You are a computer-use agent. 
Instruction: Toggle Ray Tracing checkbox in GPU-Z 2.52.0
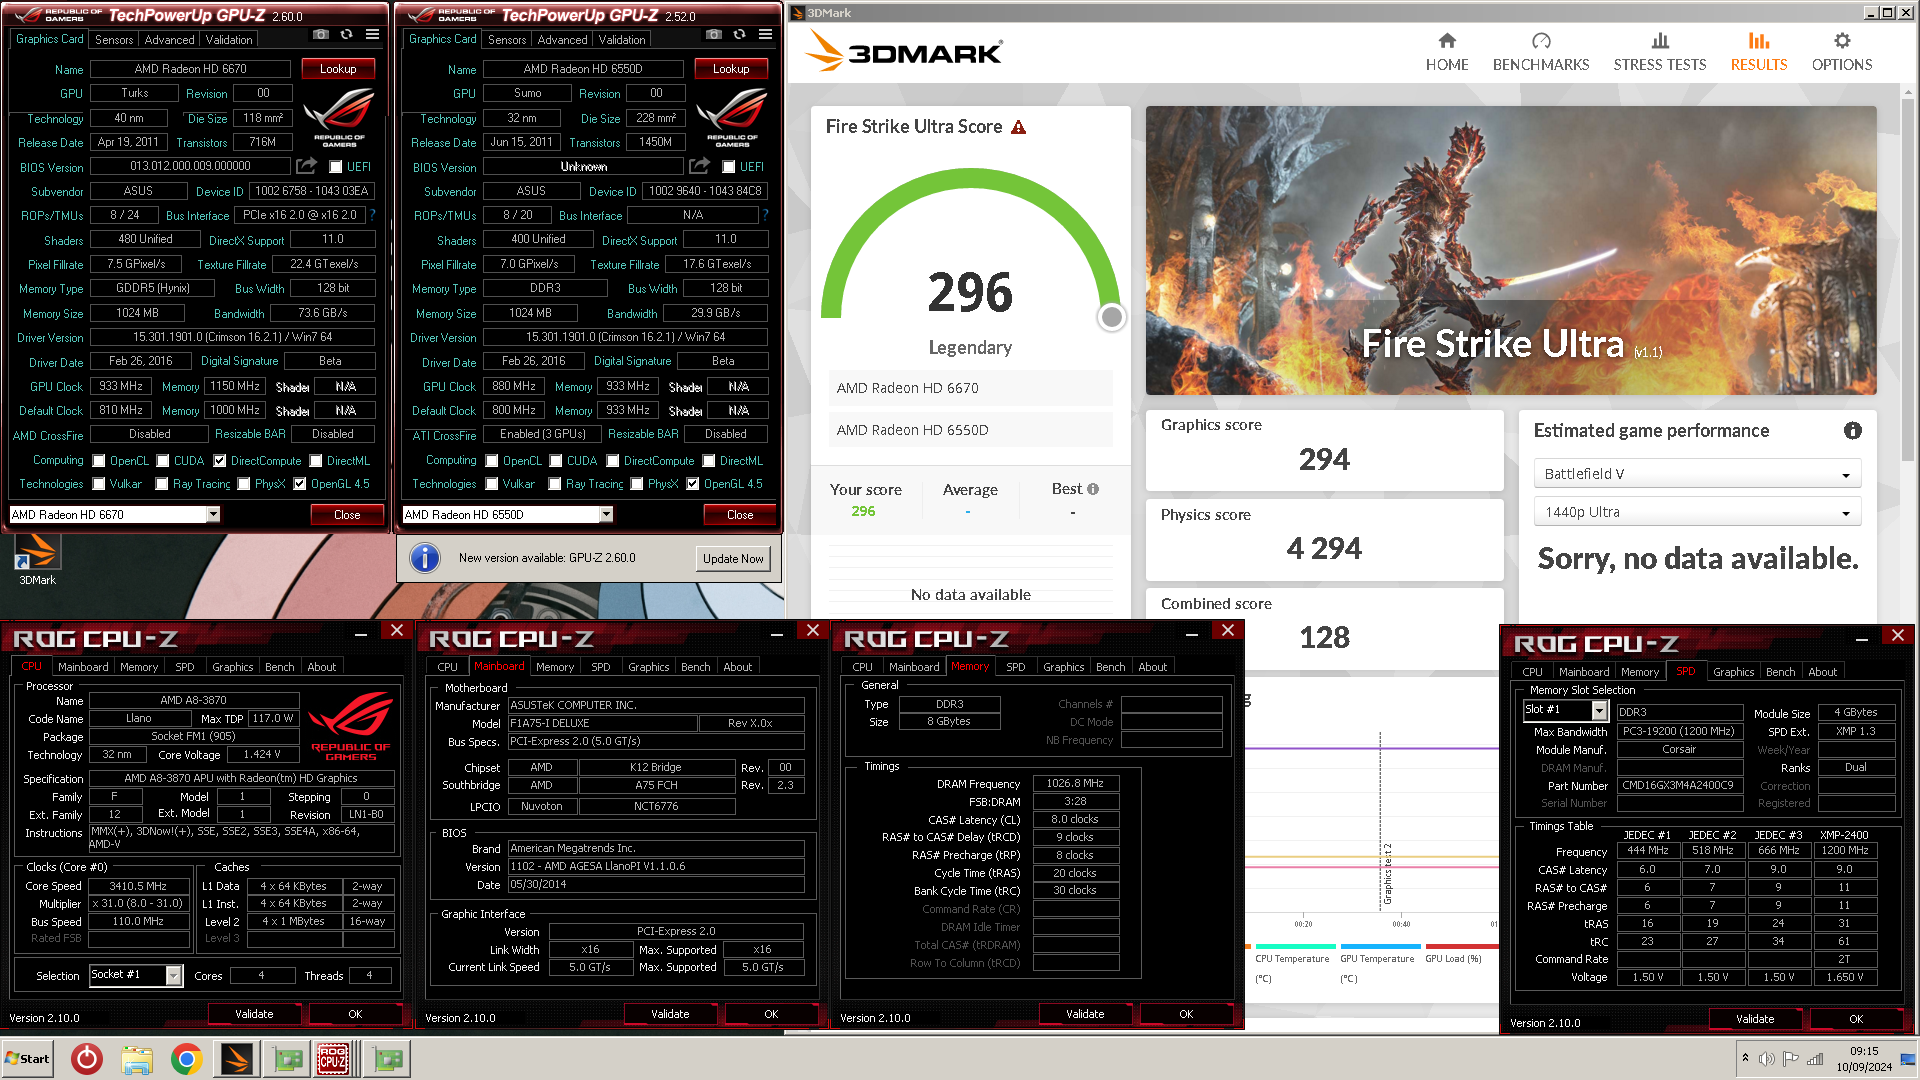[555, 484]
